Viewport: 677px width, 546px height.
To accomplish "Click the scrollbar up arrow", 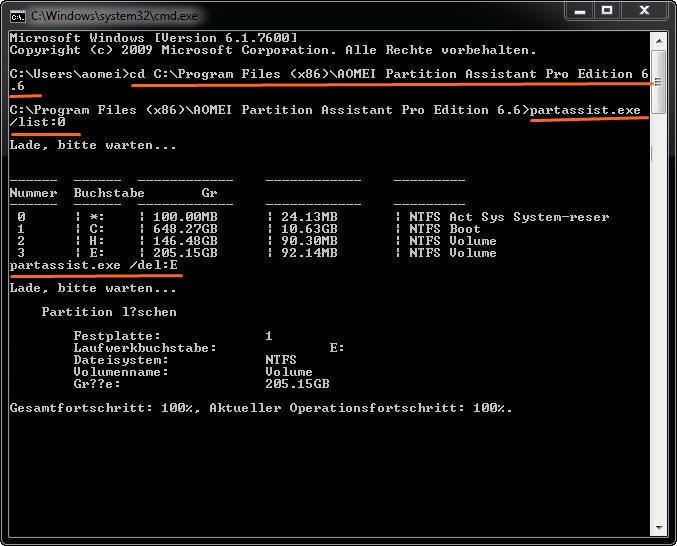I will click(658, 41).
